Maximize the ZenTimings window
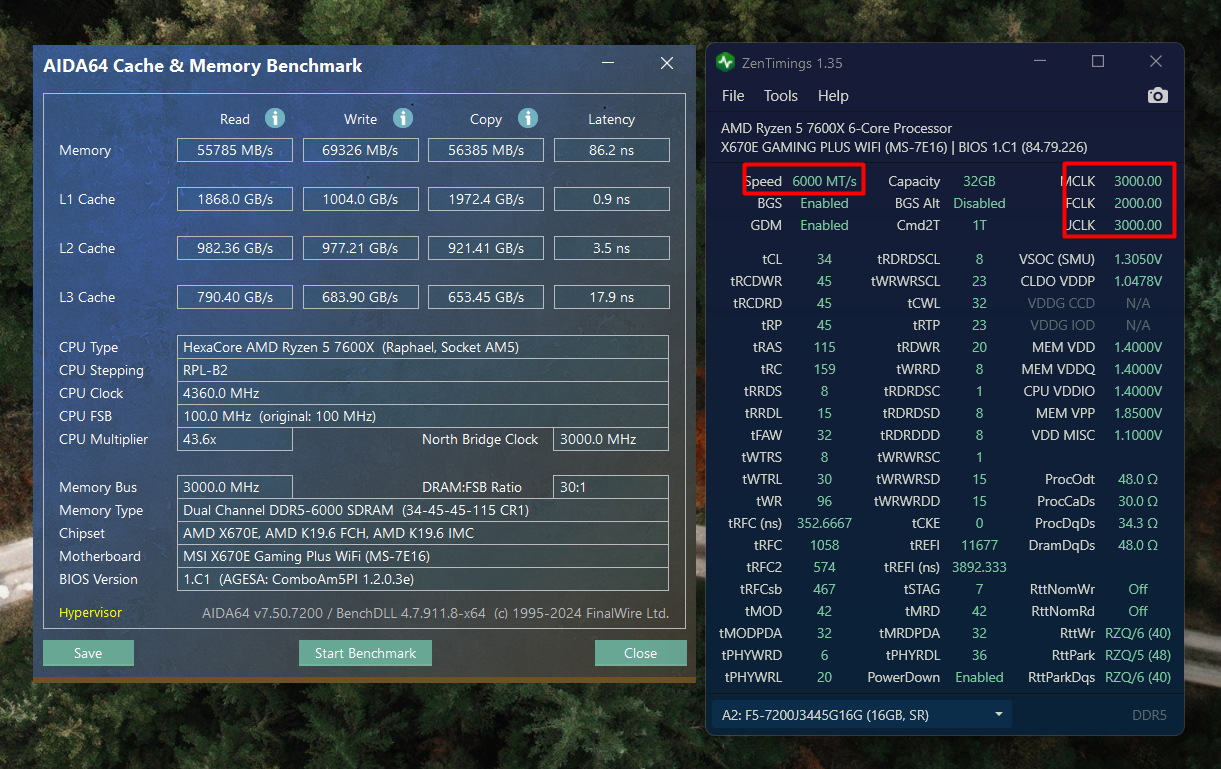1221x769 pixels. click(x=1098, y=62)
